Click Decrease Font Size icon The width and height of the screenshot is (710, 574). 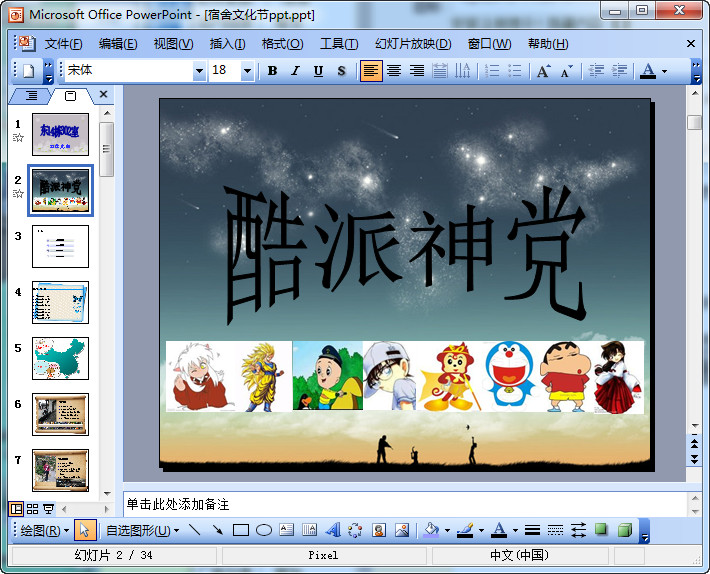tap(566, 71)
